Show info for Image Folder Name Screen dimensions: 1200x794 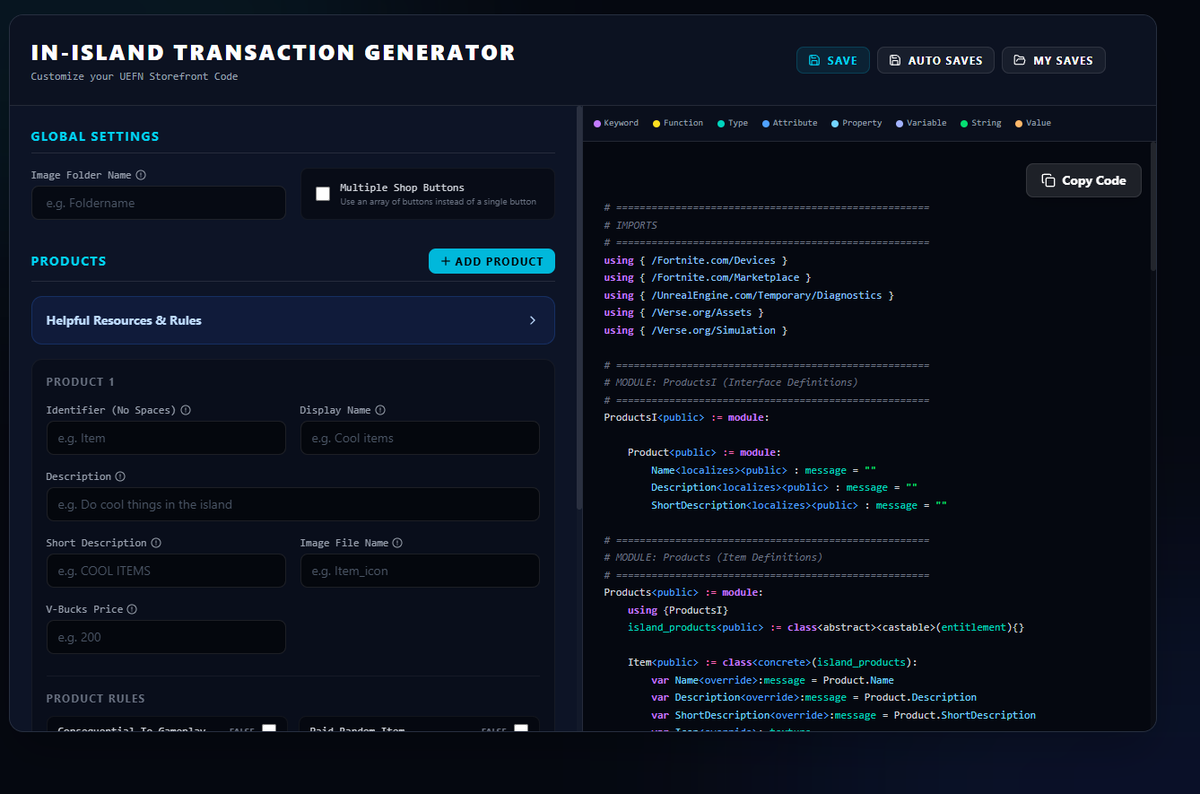coord(141,175)
